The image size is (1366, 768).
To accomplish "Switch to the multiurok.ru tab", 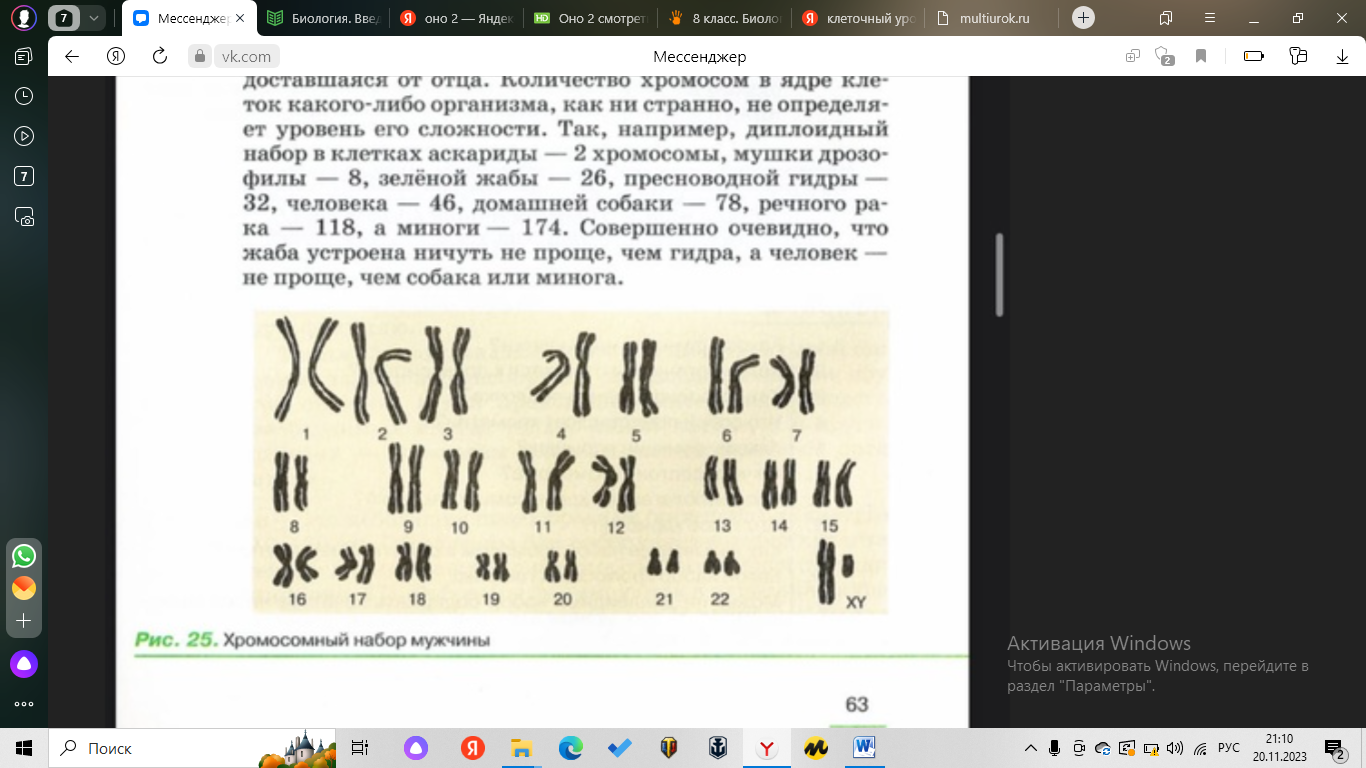I will coord(992,18).
